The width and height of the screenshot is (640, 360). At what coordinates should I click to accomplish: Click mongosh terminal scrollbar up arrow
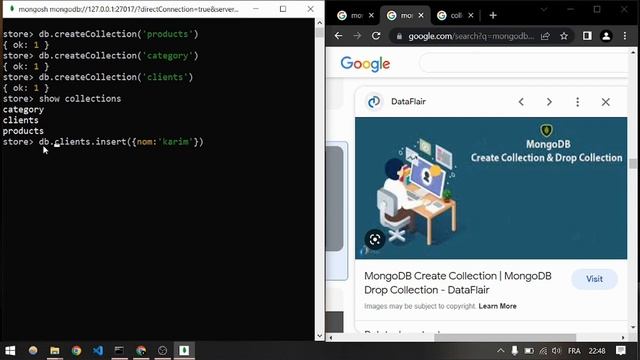pyautogui.click(x=320, y=23)
